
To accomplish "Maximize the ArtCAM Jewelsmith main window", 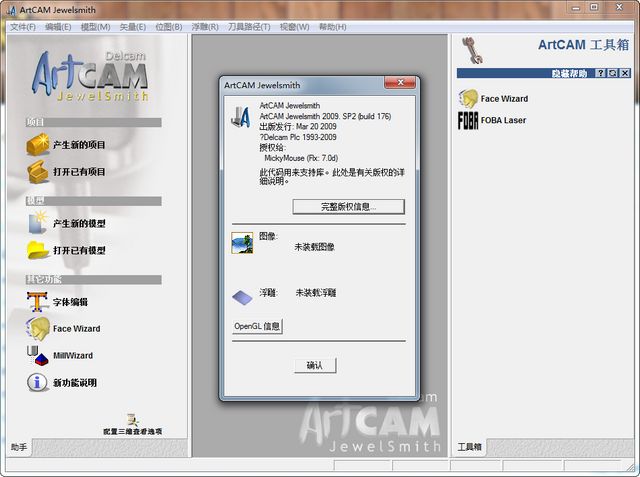I will pyautogui.click(x=595, y=7).
